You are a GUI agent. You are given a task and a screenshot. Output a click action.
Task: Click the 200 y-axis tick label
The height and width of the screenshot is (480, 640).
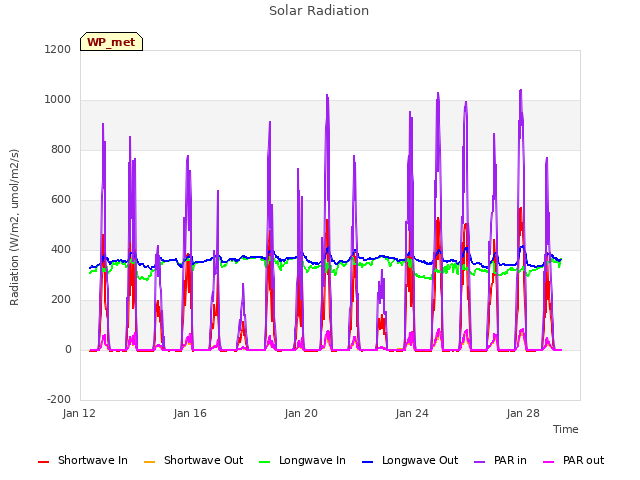(61, 300)
